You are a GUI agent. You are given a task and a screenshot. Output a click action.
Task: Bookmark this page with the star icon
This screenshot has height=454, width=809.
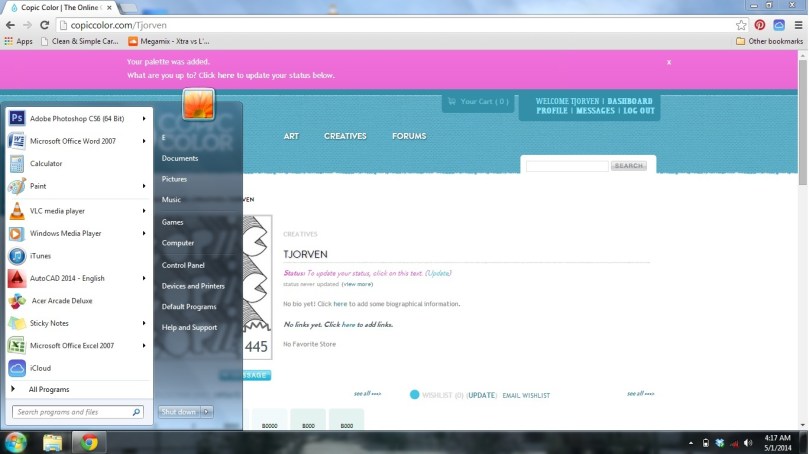pyautogui.click(x=741, y=25)
